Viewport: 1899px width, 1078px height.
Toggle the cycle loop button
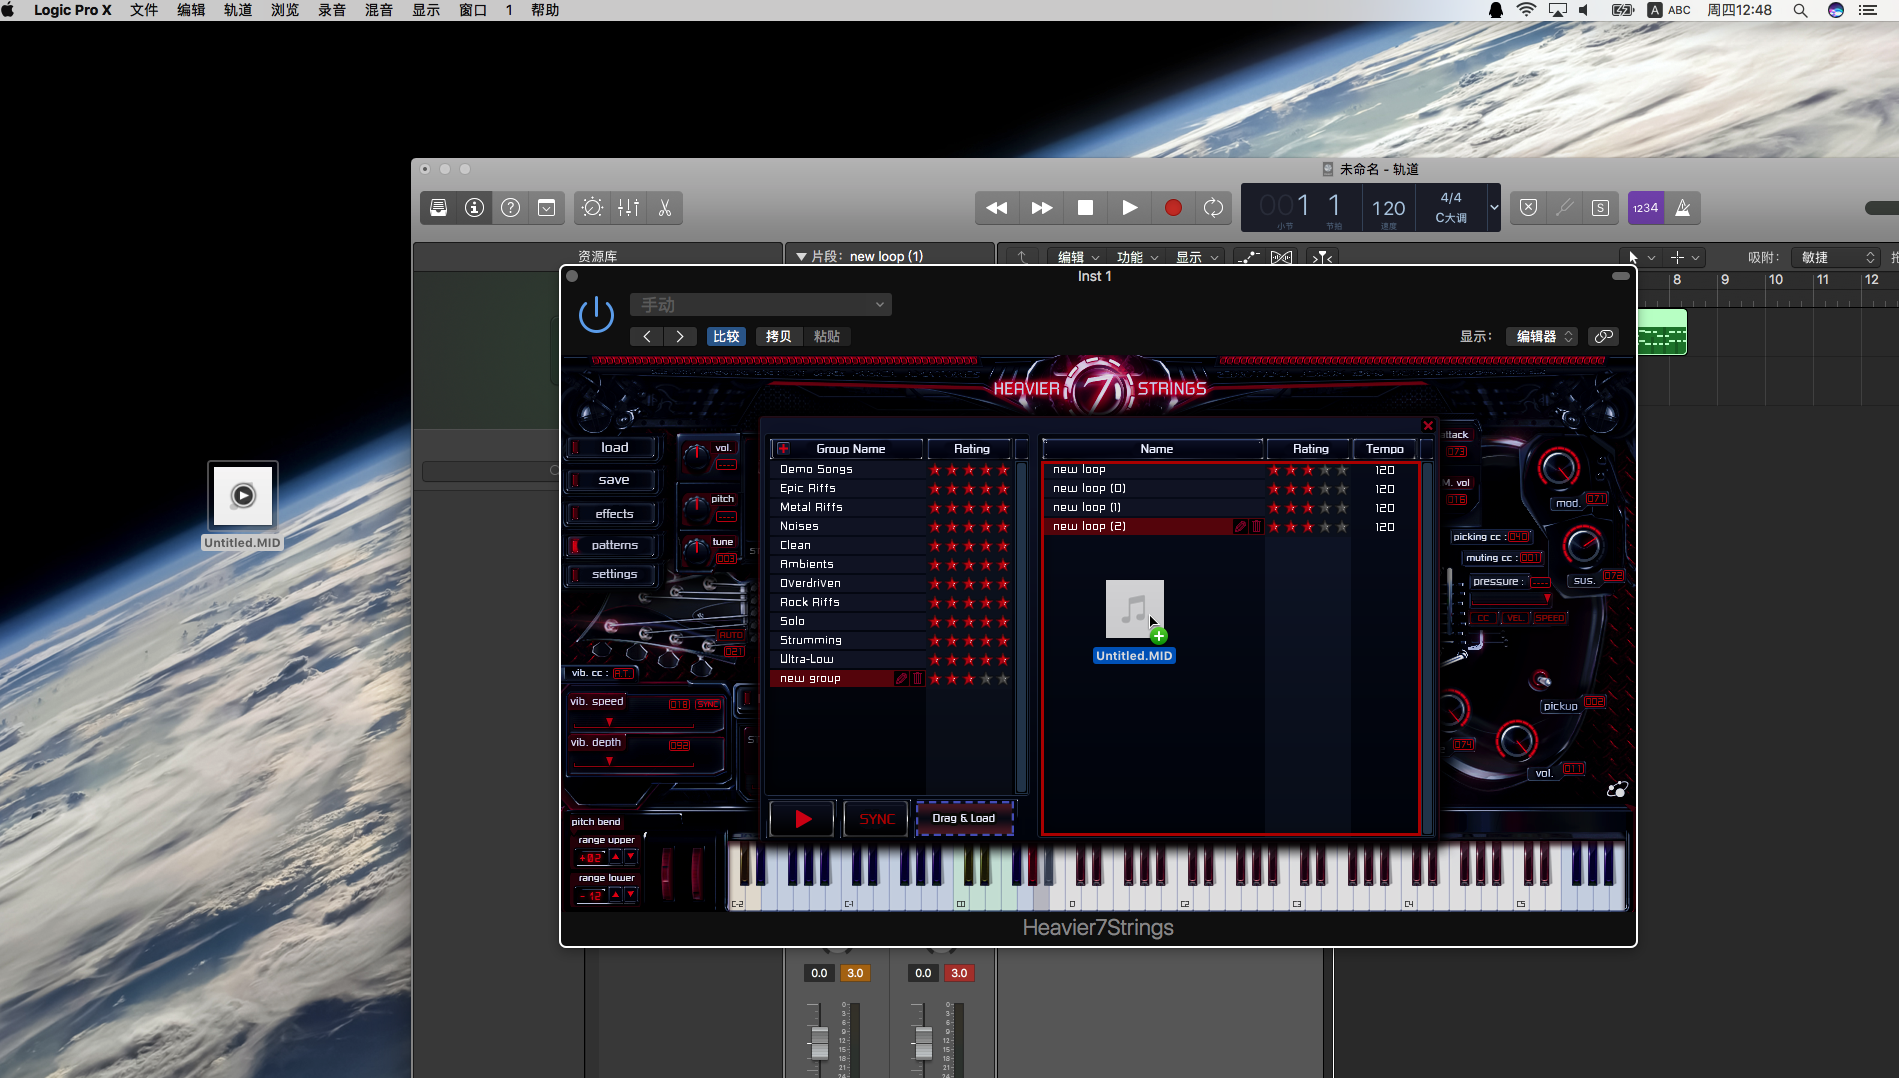click(x=1213, y=208)
